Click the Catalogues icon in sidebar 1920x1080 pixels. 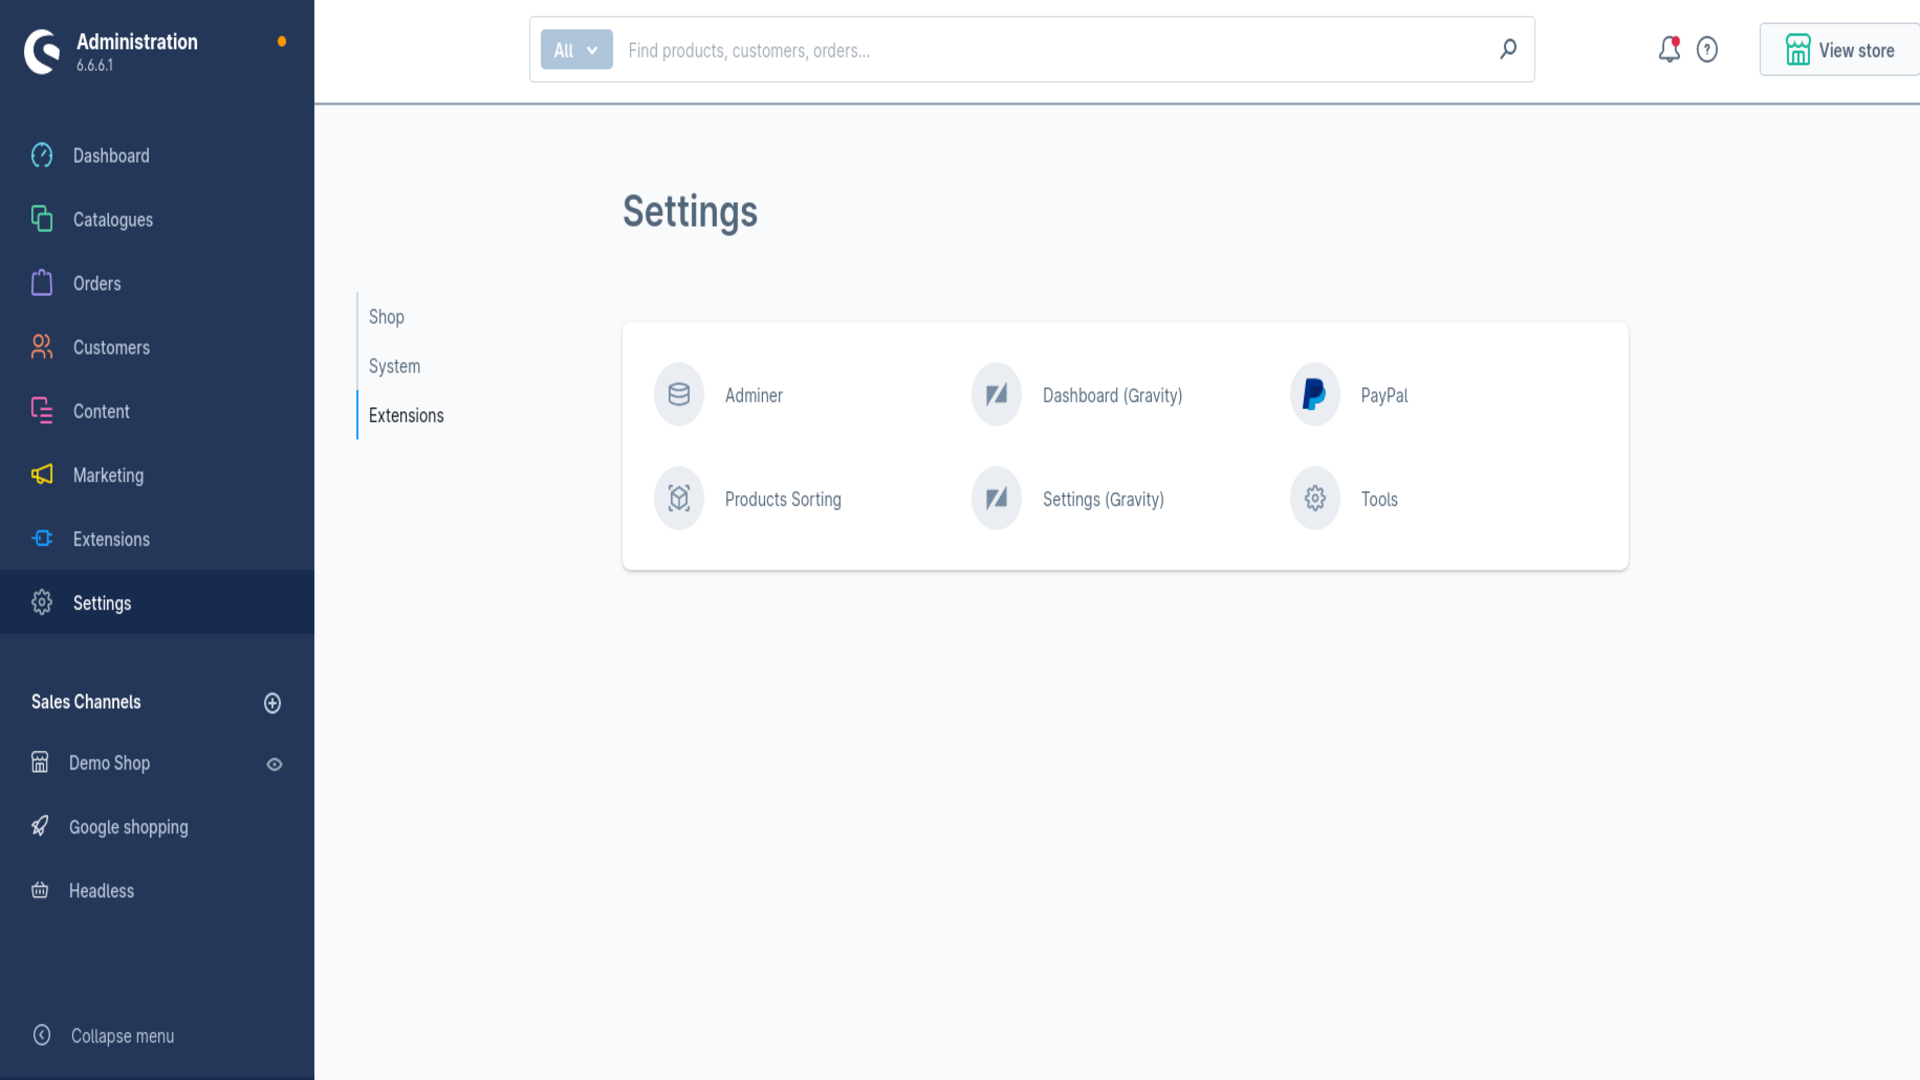[x=42, y=219]
